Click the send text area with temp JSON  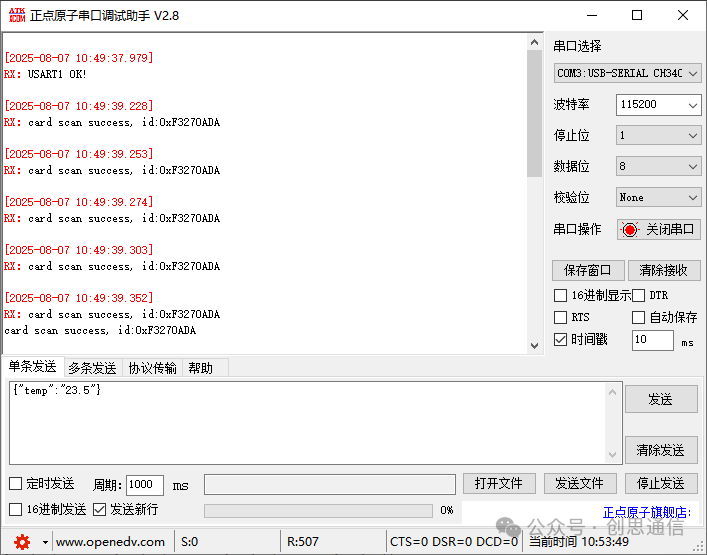(x=307, y=423)
